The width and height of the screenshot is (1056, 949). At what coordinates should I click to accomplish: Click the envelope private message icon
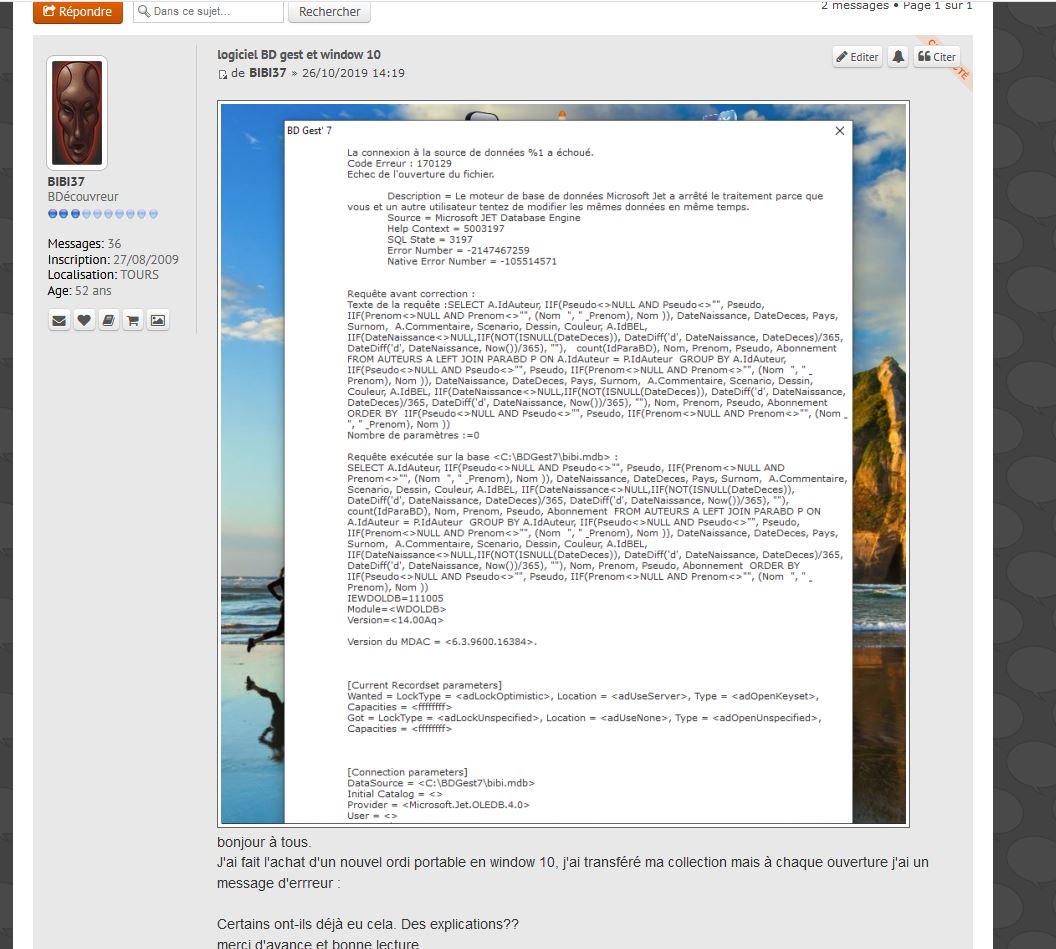(x=59, y=321)
